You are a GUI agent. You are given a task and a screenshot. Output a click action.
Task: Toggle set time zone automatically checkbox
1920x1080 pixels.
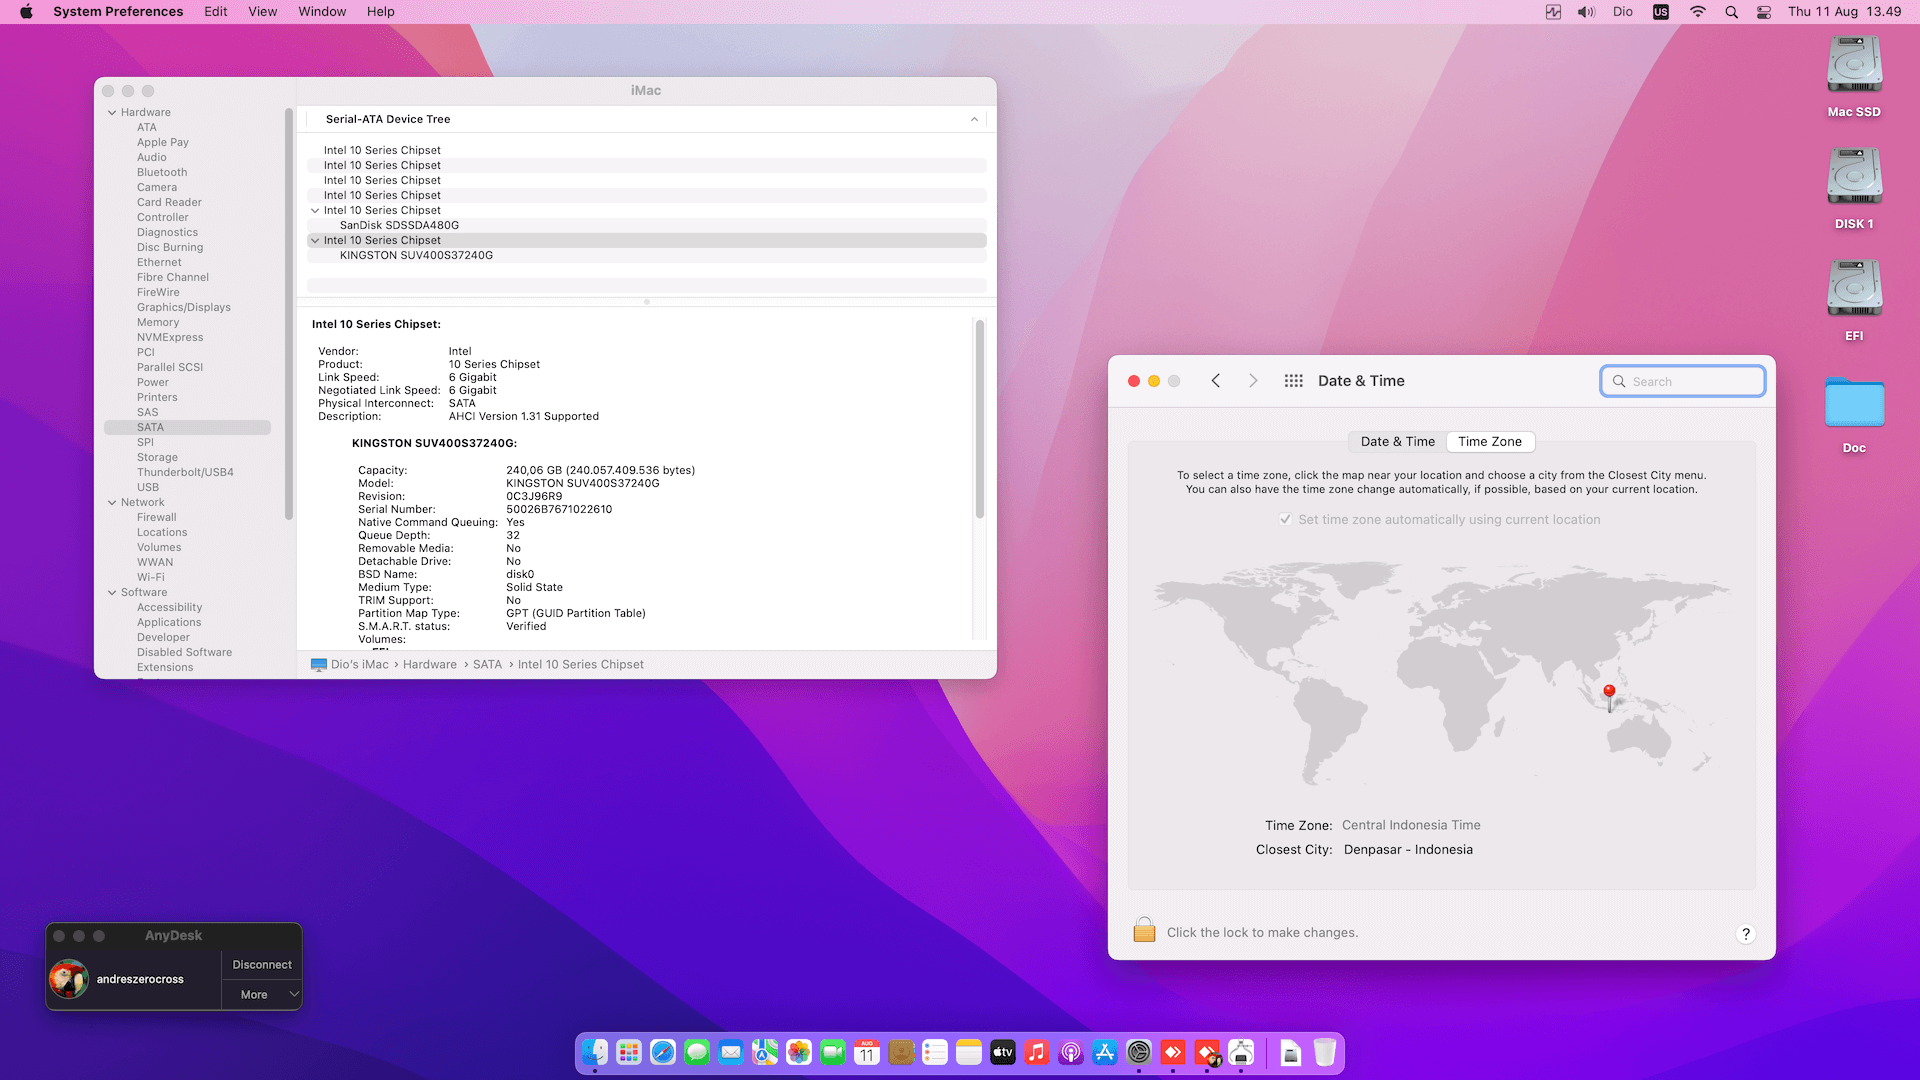(x=1285, y=519)
